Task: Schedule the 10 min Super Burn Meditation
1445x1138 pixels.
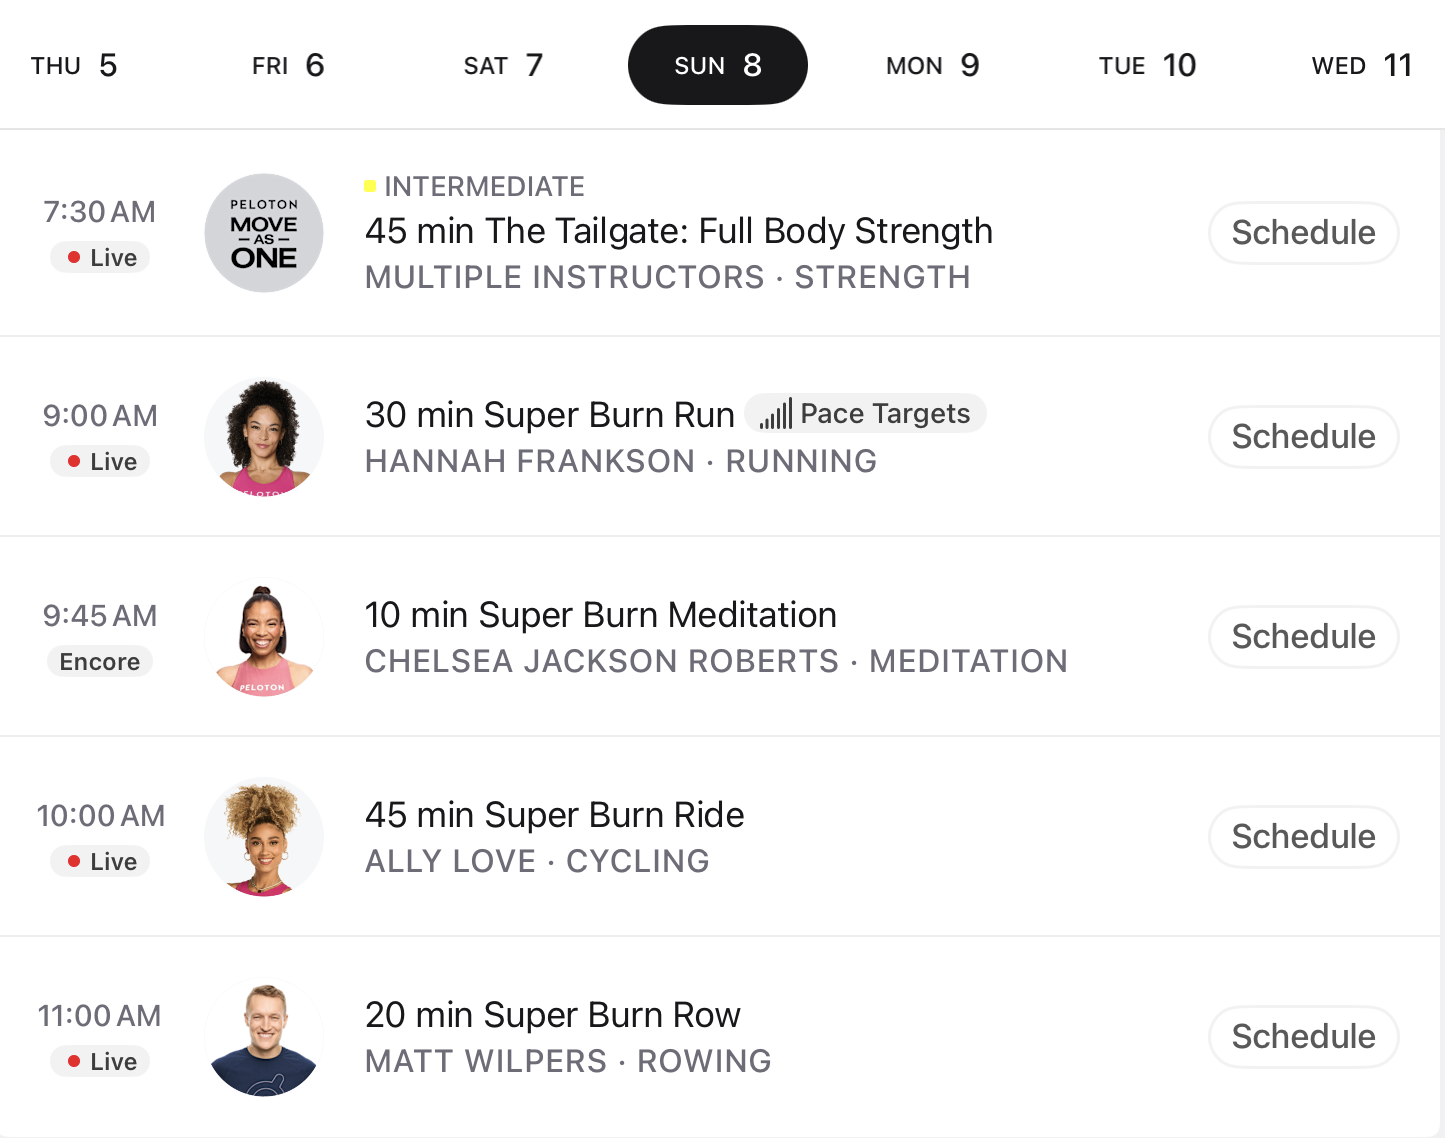Action: 1303,636
